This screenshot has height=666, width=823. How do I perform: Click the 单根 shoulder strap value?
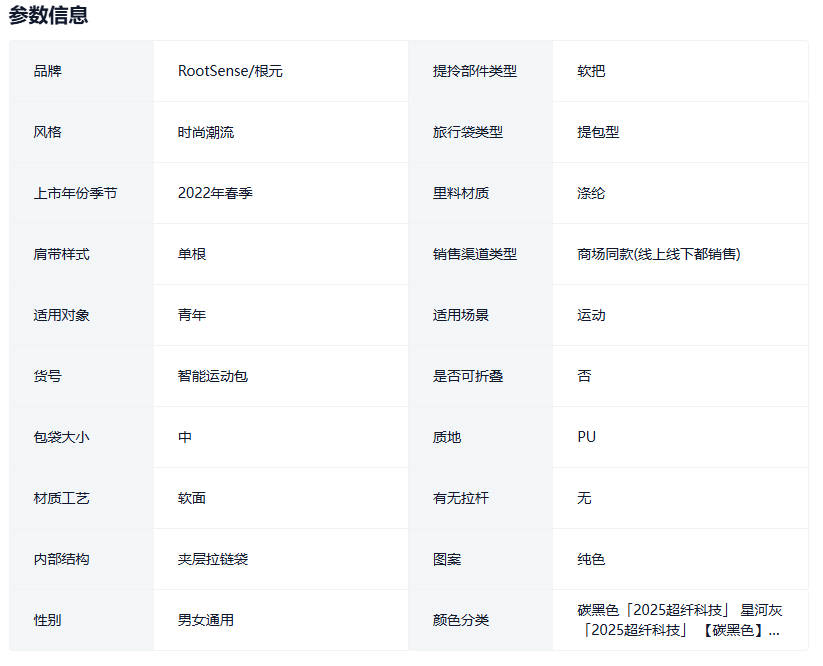click(x=192, y=254)
